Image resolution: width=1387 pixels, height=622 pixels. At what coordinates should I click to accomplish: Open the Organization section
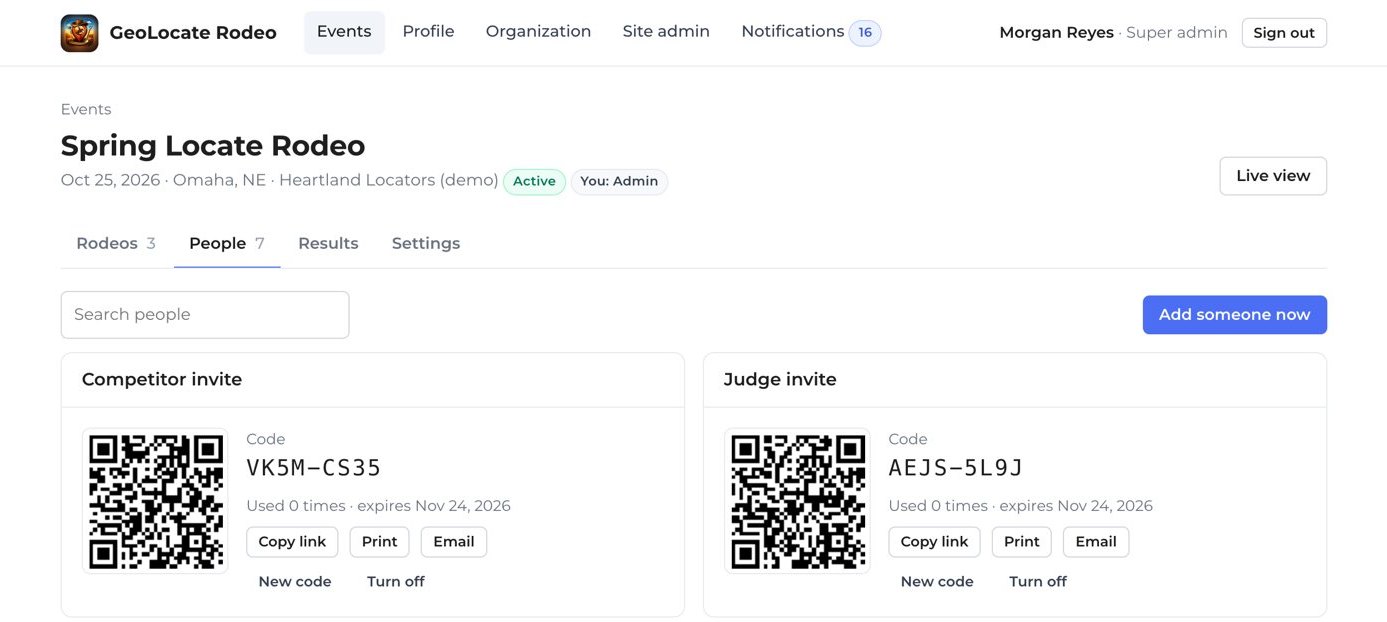(538, 32)
